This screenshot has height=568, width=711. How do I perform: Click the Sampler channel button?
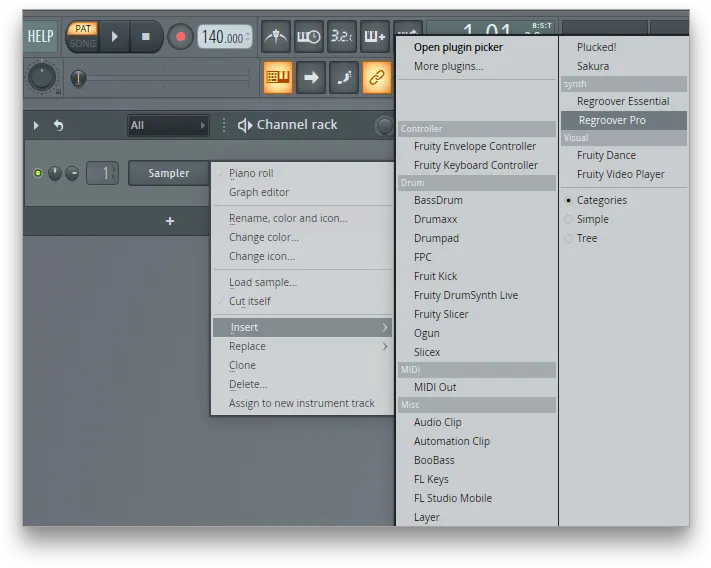point(169,173)
